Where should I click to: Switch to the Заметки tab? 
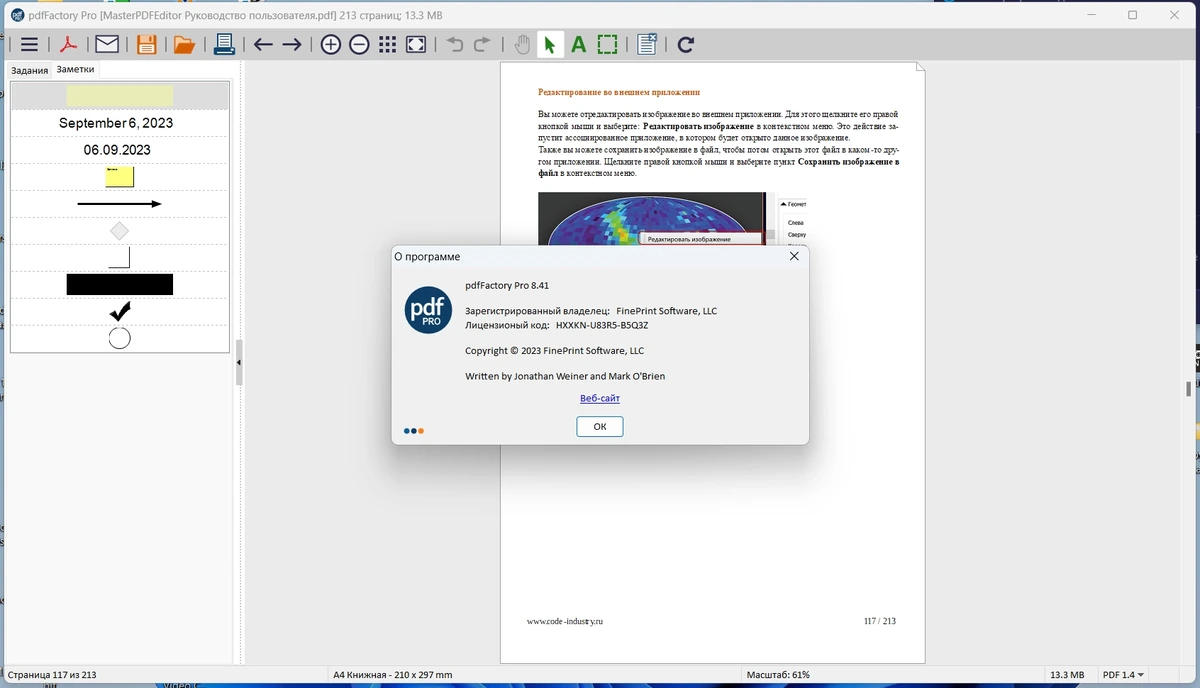tap(76, 70)
